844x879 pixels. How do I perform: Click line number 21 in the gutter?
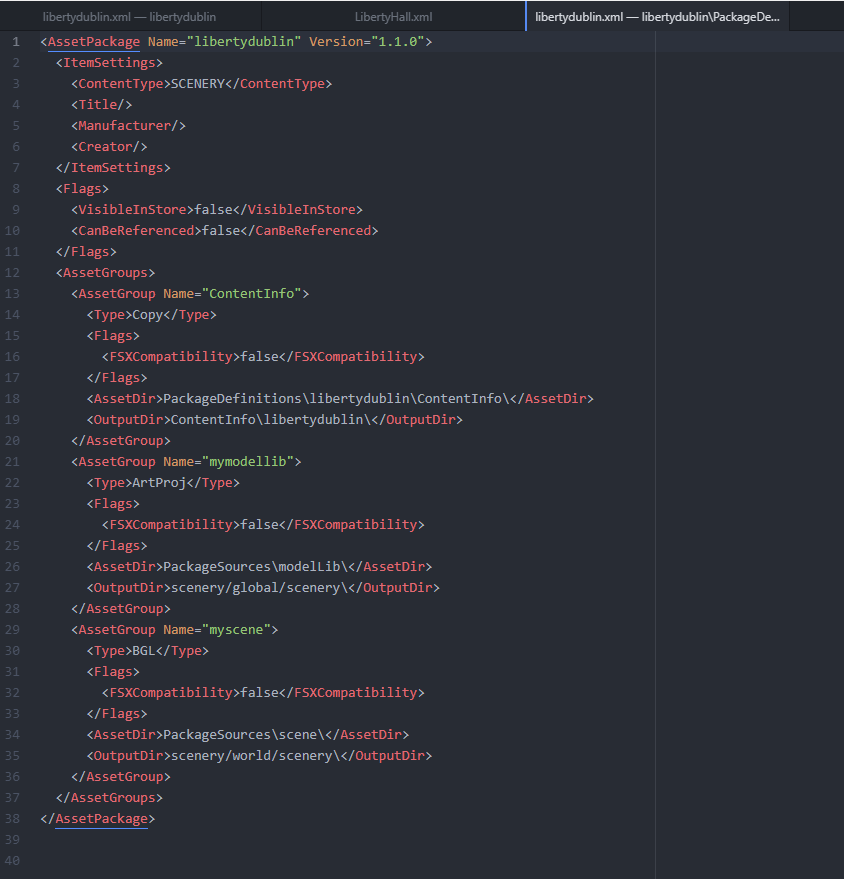[x=12, y=462]
